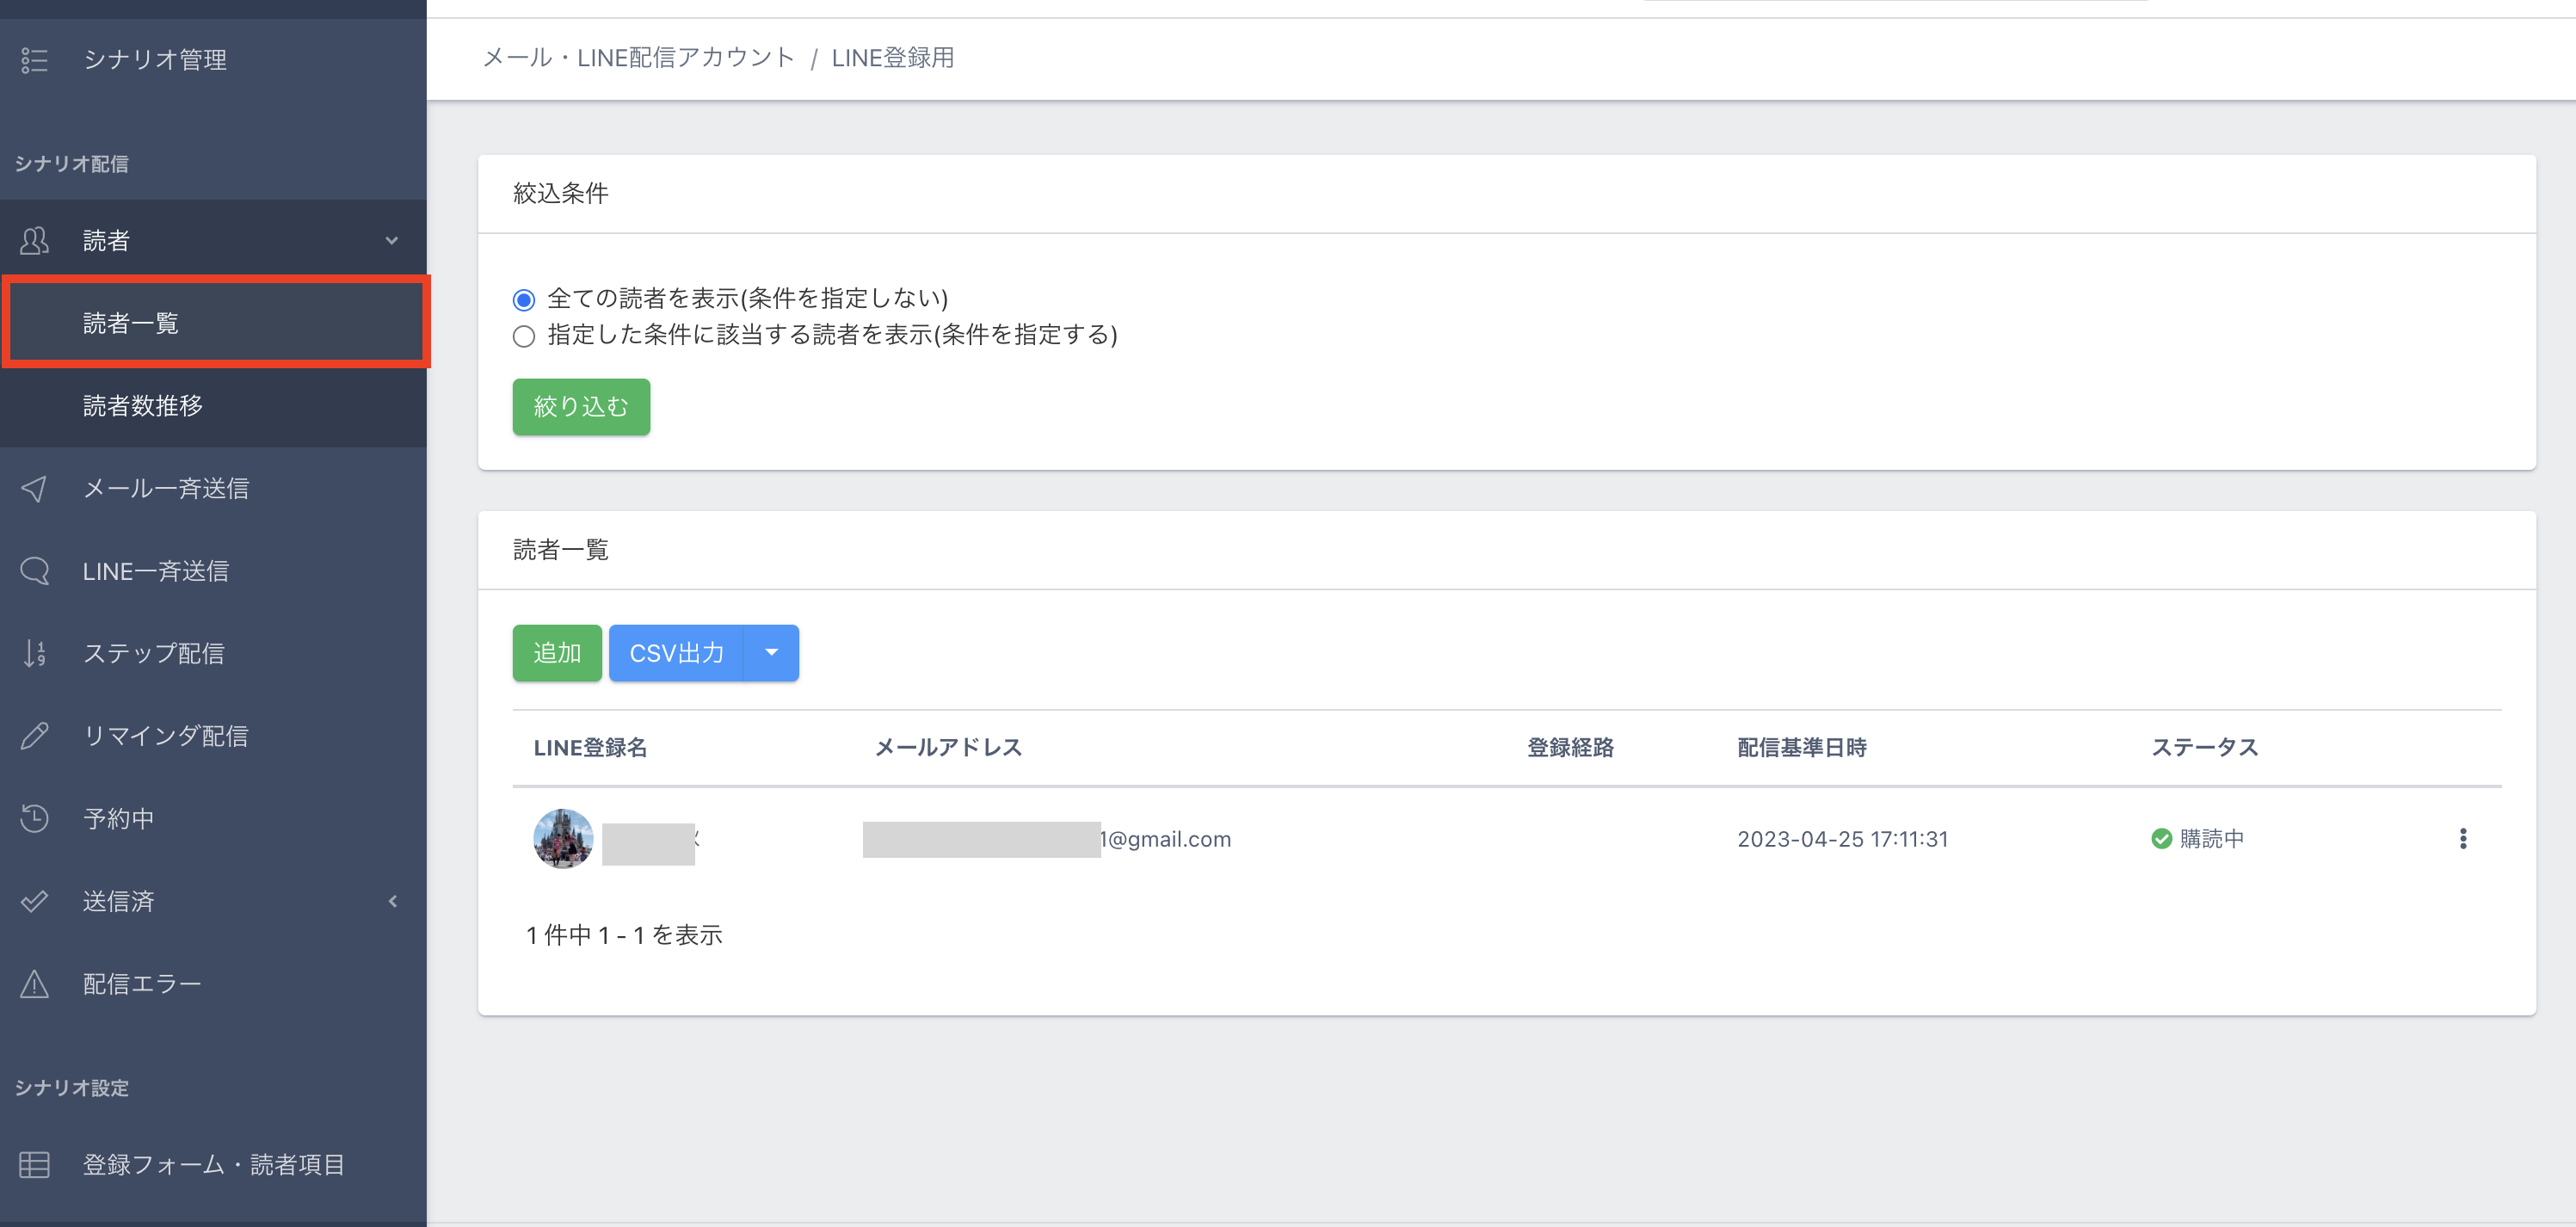
Task: Click the step delivery sort icon
Action: 34,653
